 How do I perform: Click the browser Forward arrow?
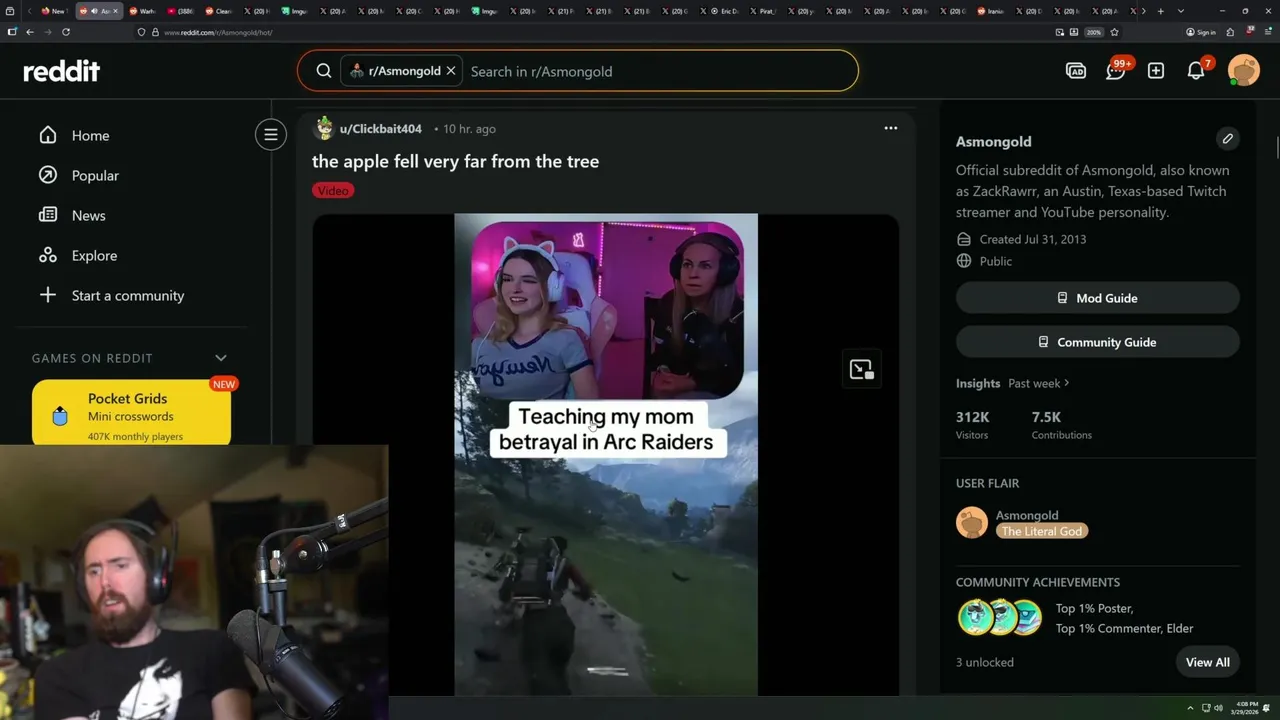pyautogui.click(x=48, y=32)
